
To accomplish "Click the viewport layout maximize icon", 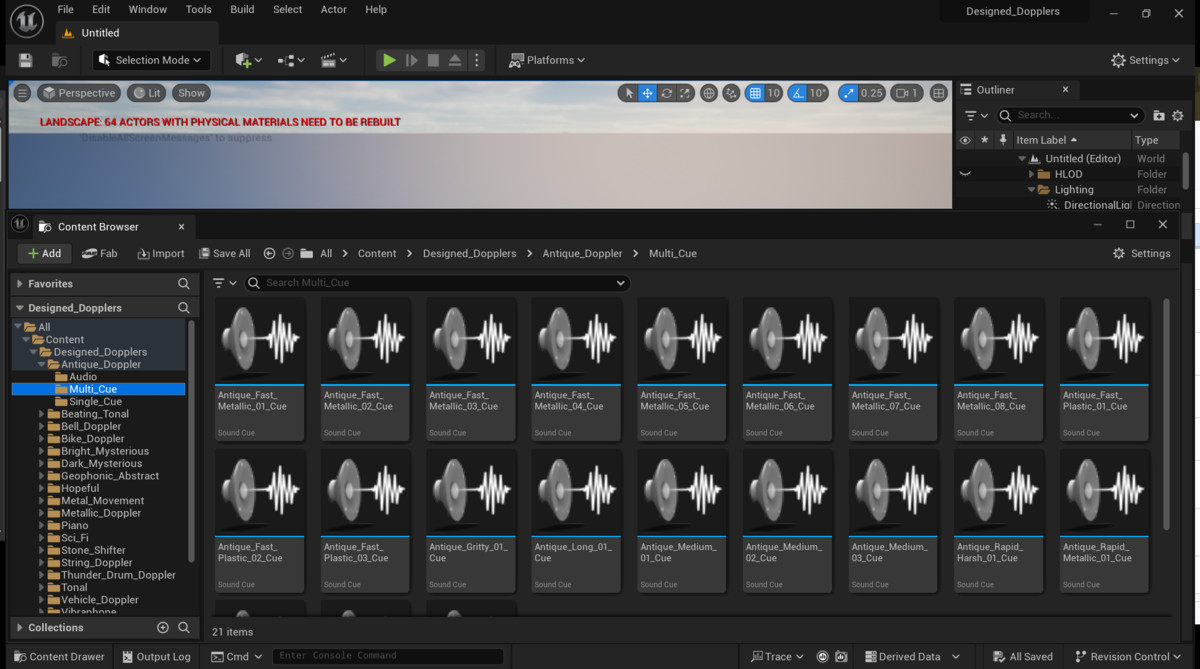I will click(x=938, y=93).
